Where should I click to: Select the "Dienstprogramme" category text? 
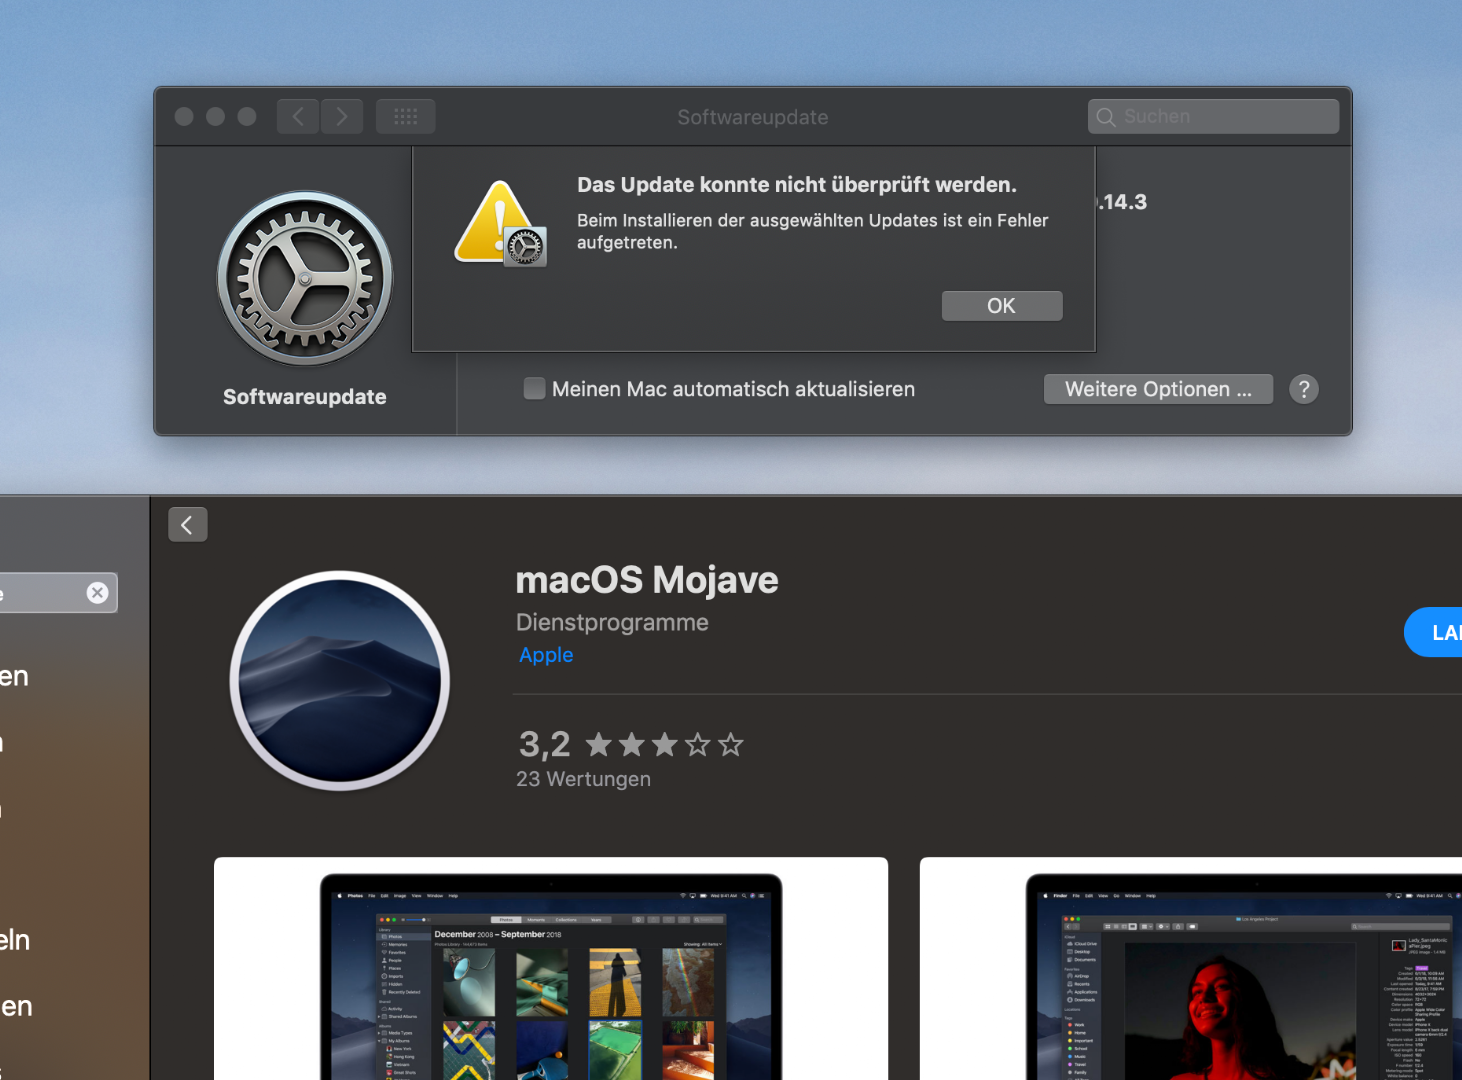tap(612, 622)
